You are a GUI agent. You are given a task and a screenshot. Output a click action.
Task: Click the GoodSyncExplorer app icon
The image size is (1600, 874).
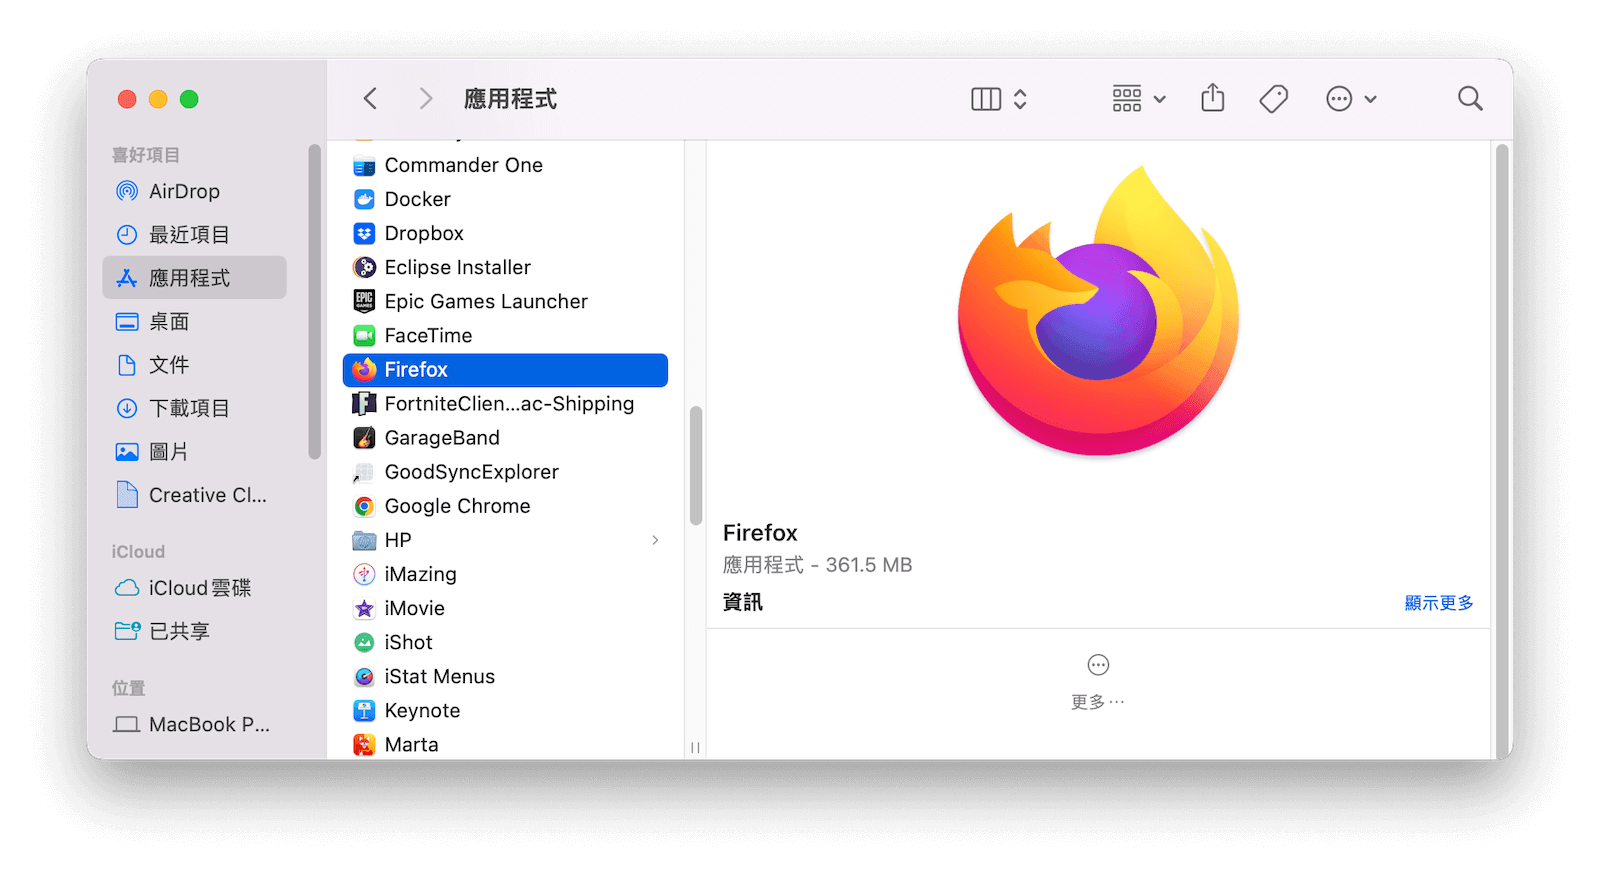click(x=364, y=472)
